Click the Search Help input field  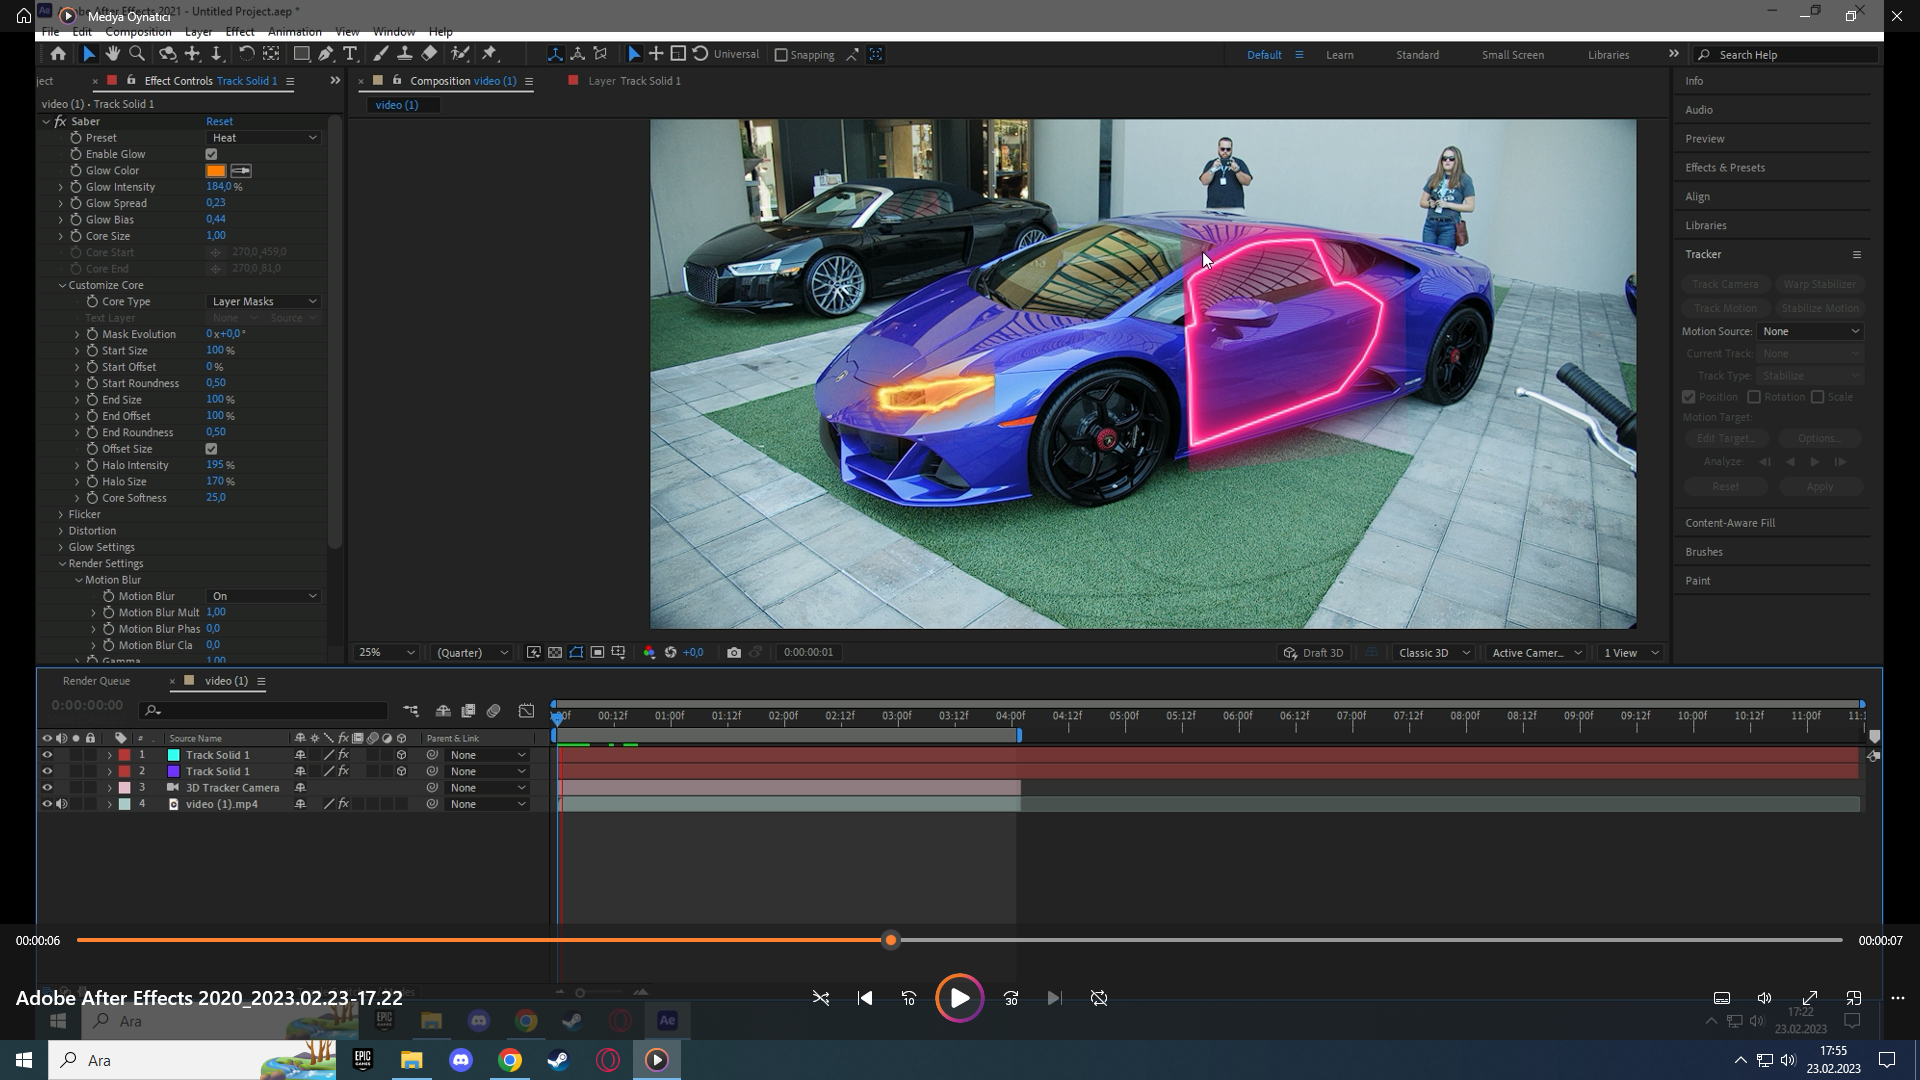(1790, 55)
